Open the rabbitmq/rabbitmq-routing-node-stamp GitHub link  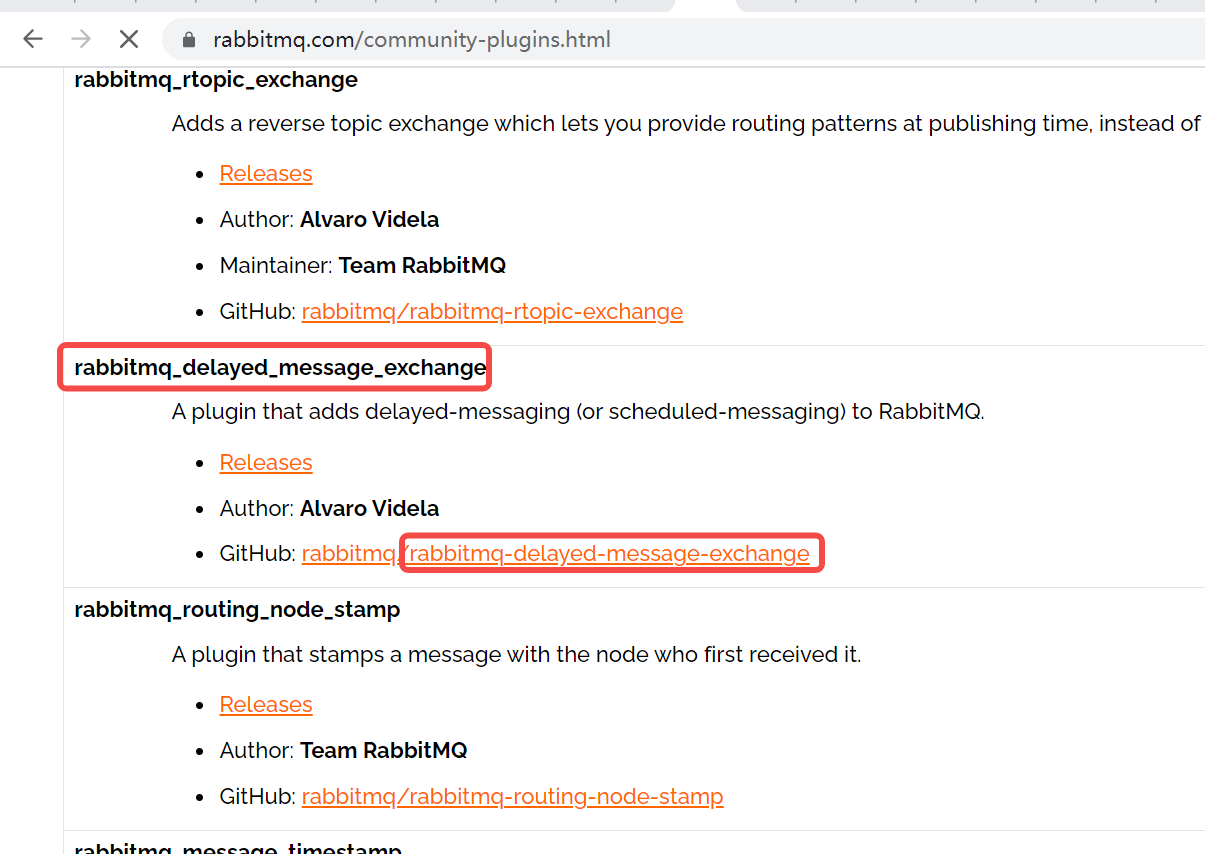512,796
